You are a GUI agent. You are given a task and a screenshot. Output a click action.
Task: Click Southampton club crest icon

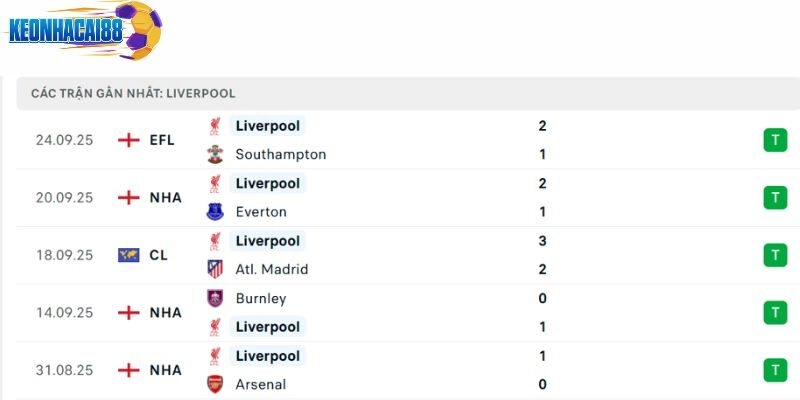tap(215, 154)
